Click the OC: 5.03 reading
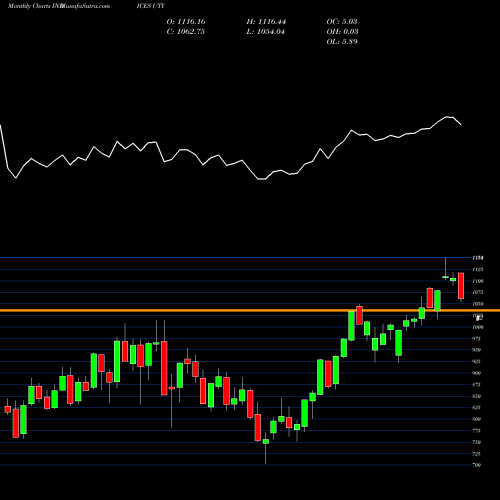 (342, 22)
